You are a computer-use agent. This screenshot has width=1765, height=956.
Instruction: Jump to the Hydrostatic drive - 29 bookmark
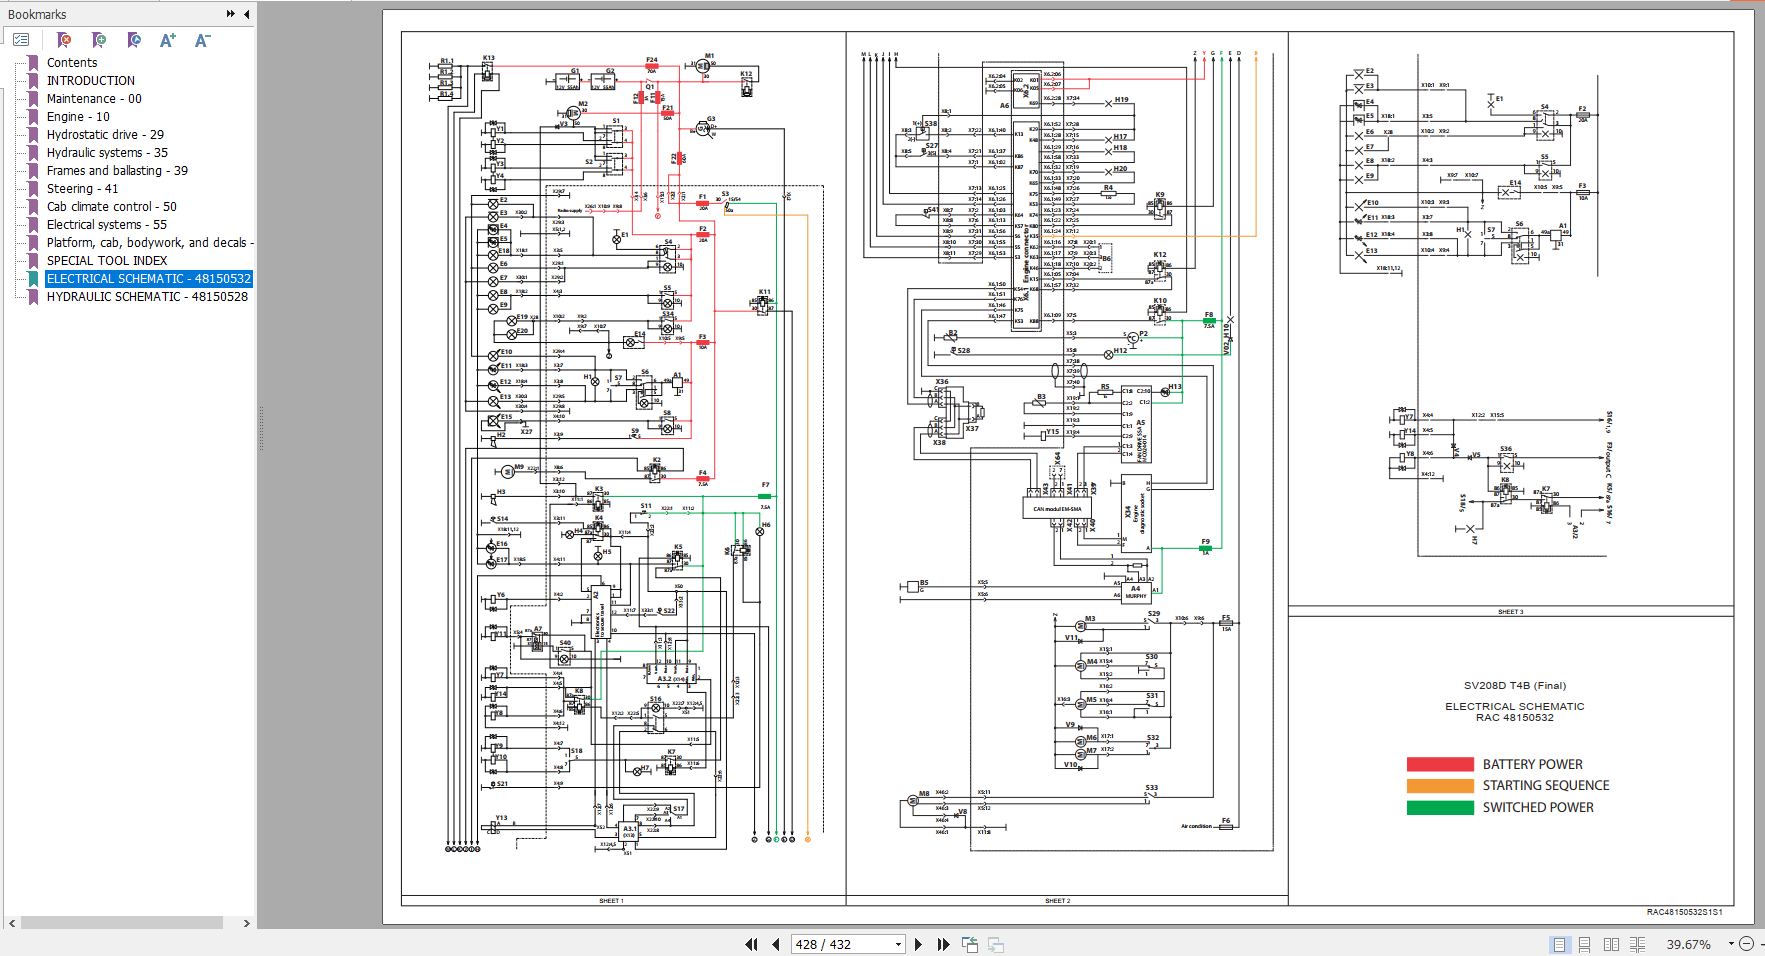105,135
